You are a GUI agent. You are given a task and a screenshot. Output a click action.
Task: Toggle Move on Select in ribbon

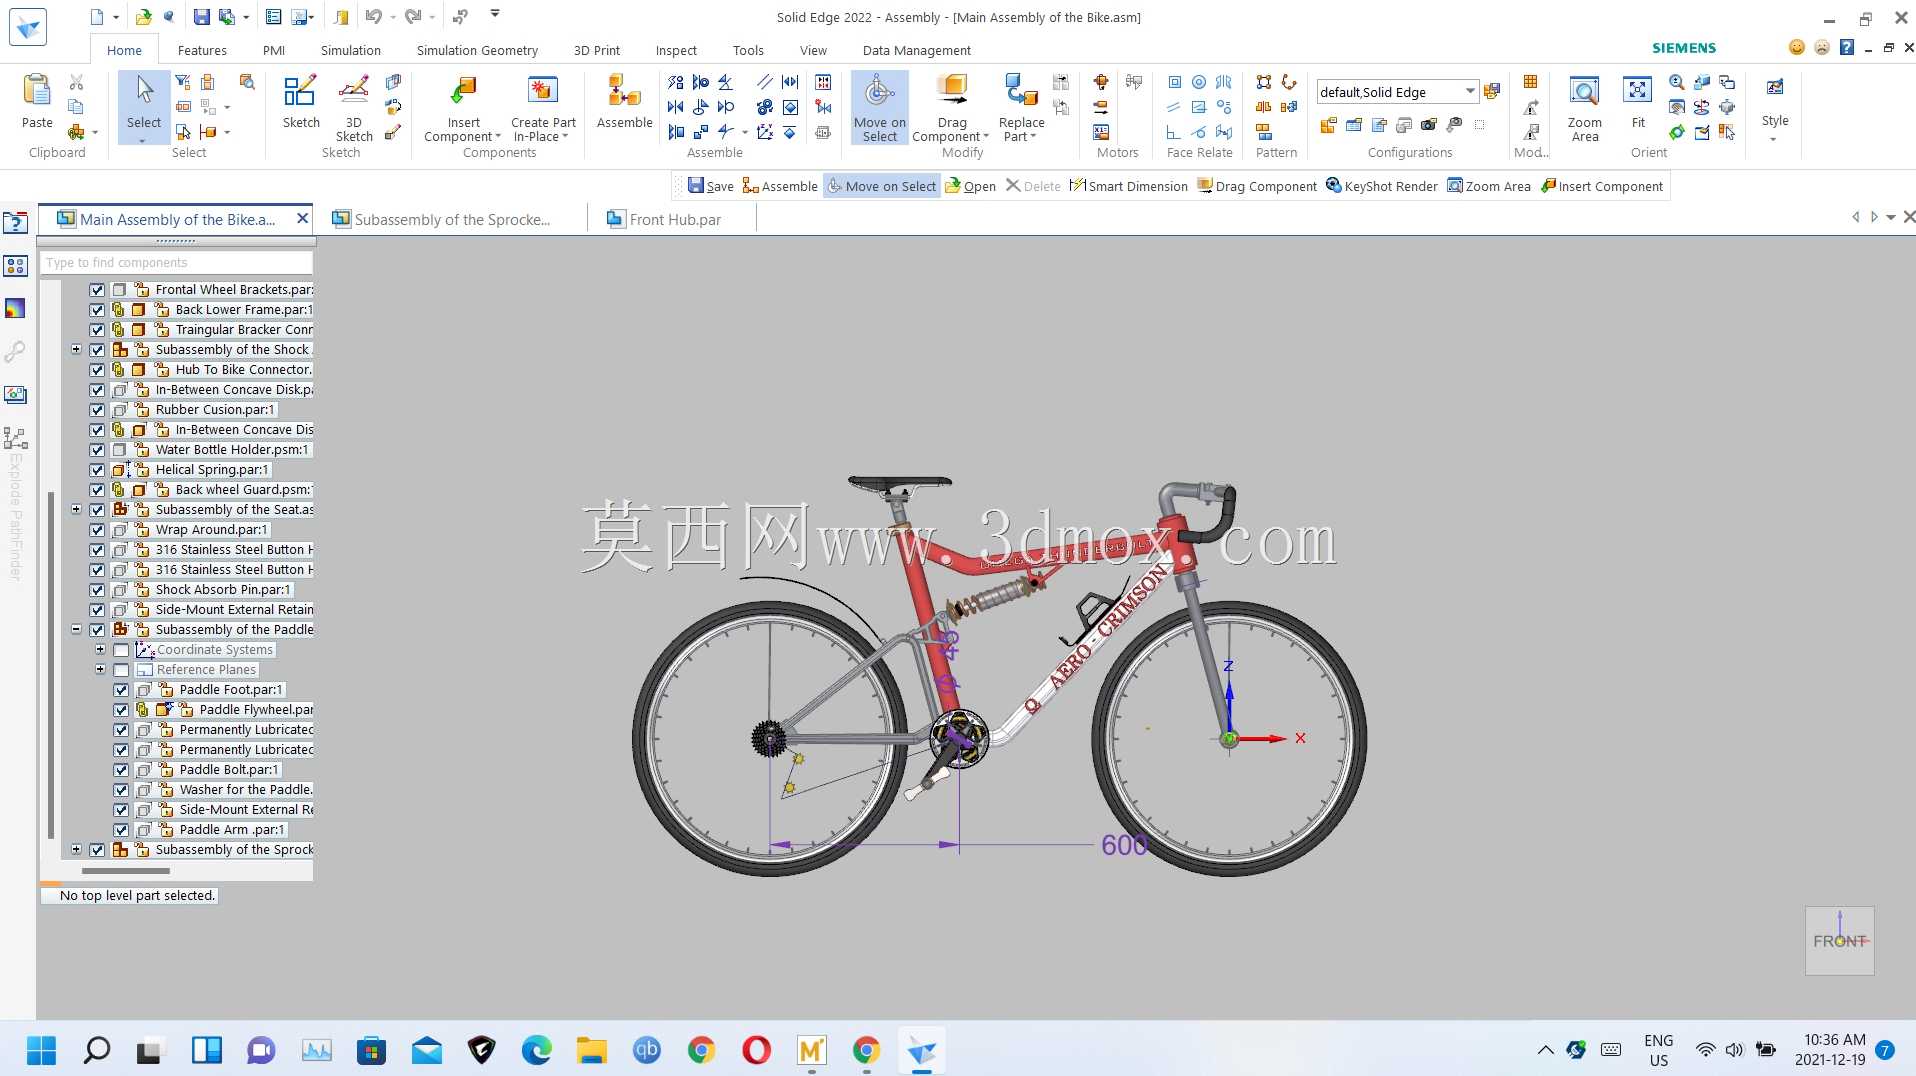click(x=879, y=108)
